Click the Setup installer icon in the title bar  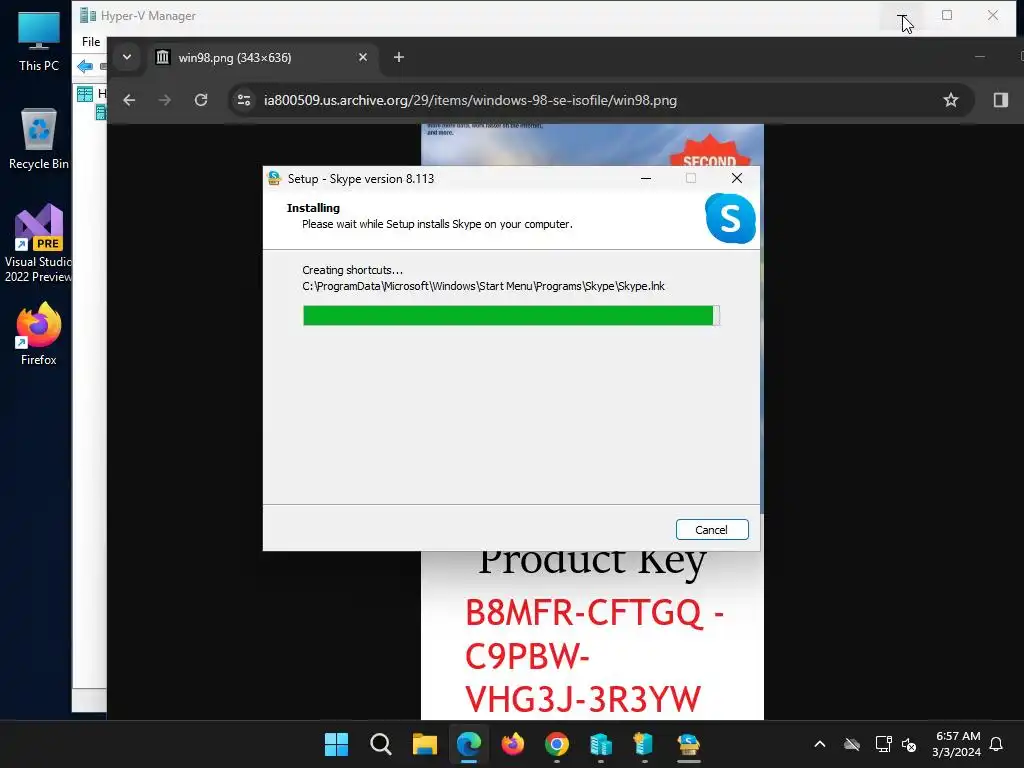tap(274, 178)
